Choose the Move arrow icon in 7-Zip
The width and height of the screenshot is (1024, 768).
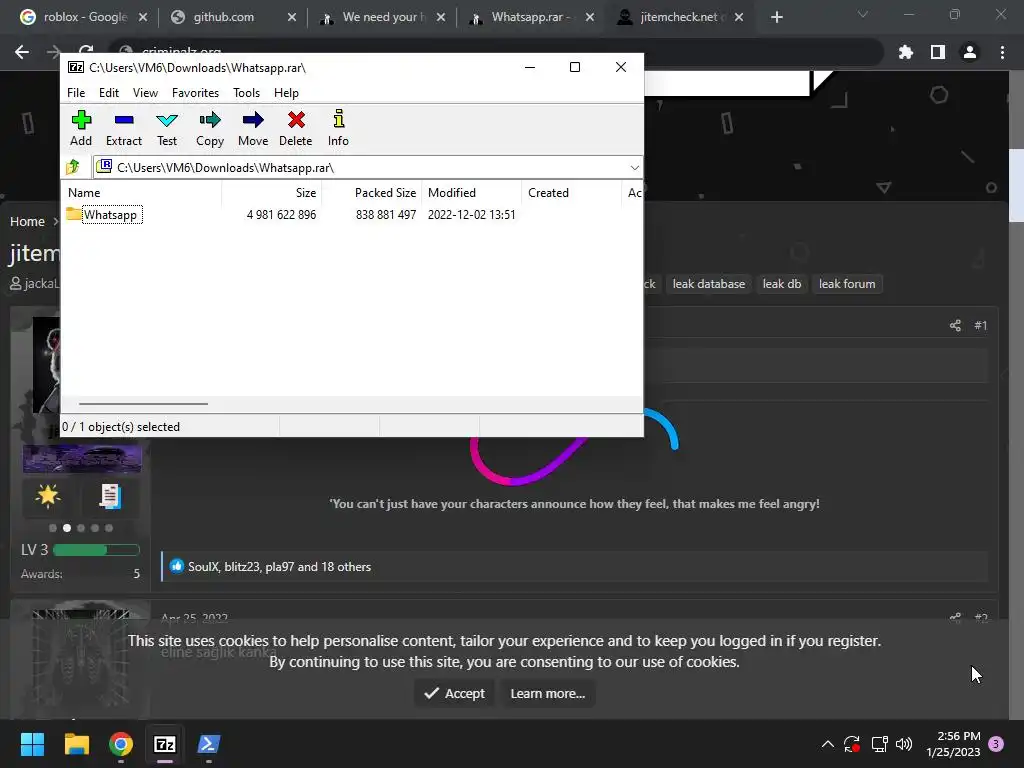253,129
